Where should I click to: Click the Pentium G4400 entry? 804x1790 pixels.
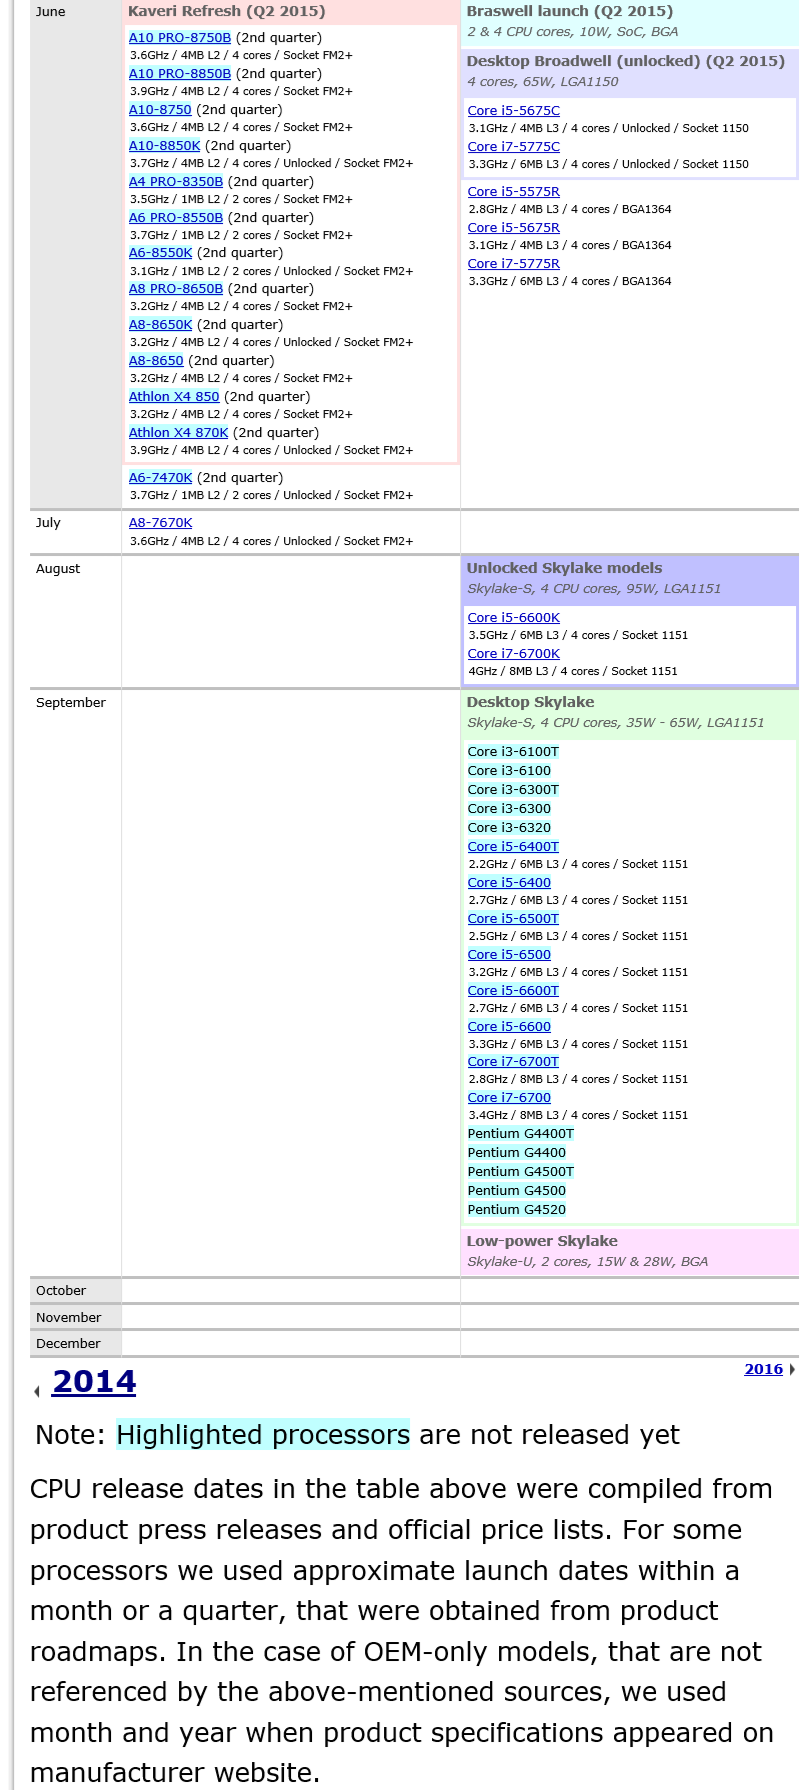(517, 1153)
